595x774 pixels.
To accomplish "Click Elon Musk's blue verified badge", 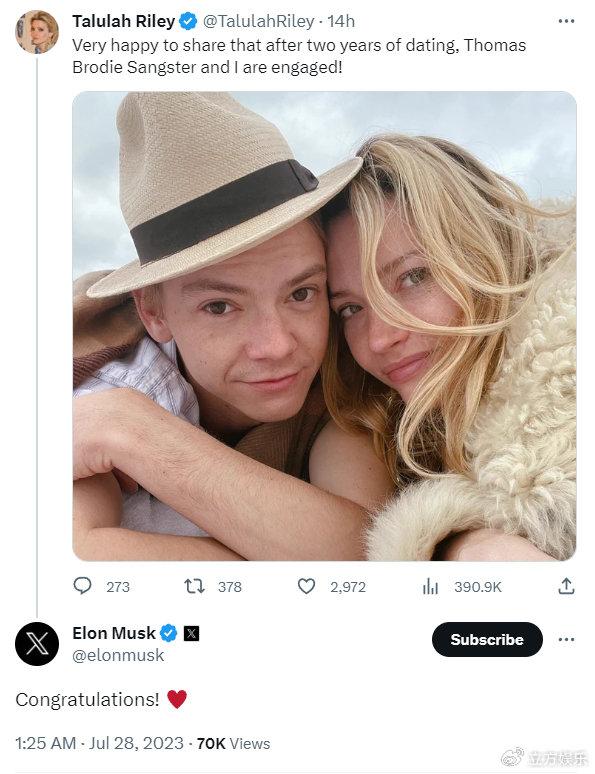I will [x=168, y=633].
